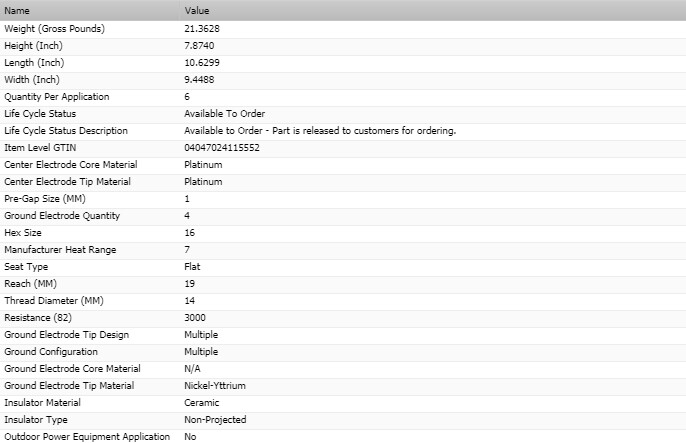The width and height of the screenshot is (686, 443).
Task: Select the Nickel-Yttrium tip material value
Action: [x=215, y=386]
